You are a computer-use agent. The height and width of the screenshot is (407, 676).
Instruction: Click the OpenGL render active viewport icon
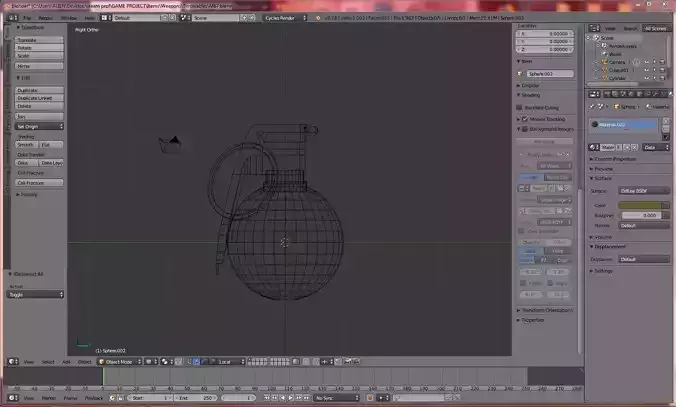pyautogui.click(x=347, y=361)
